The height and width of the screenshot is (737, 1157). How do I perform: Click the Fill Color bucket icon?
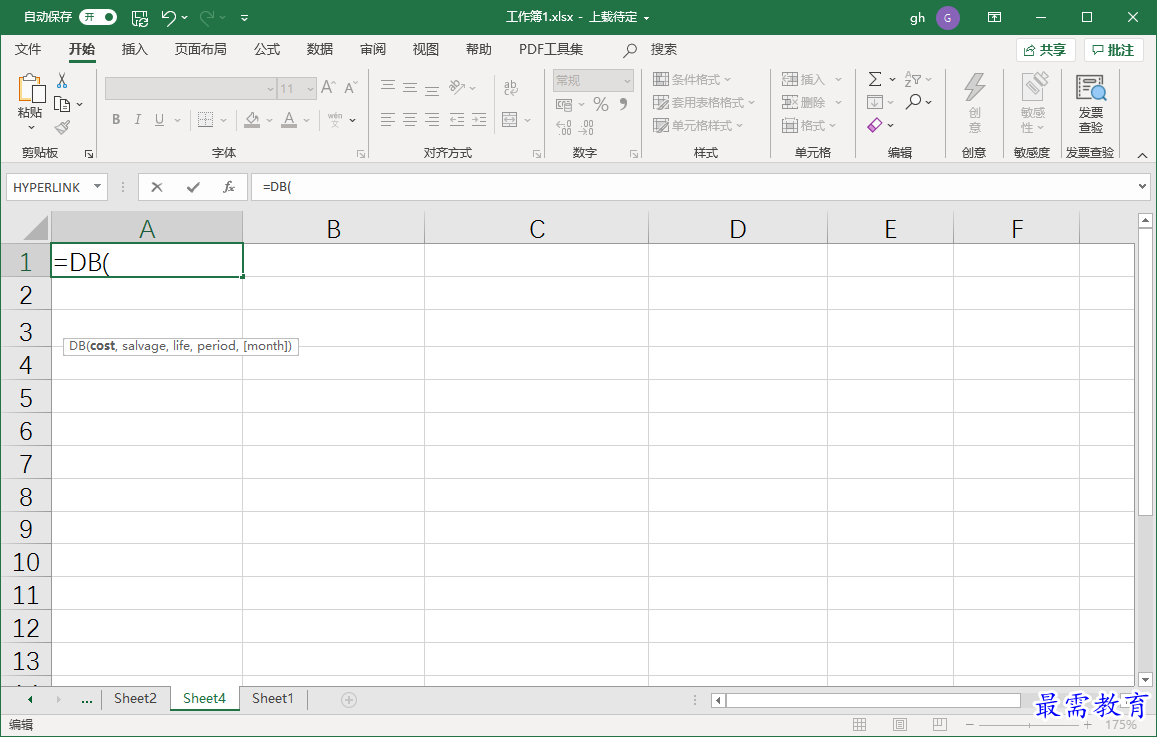point(252,120)
